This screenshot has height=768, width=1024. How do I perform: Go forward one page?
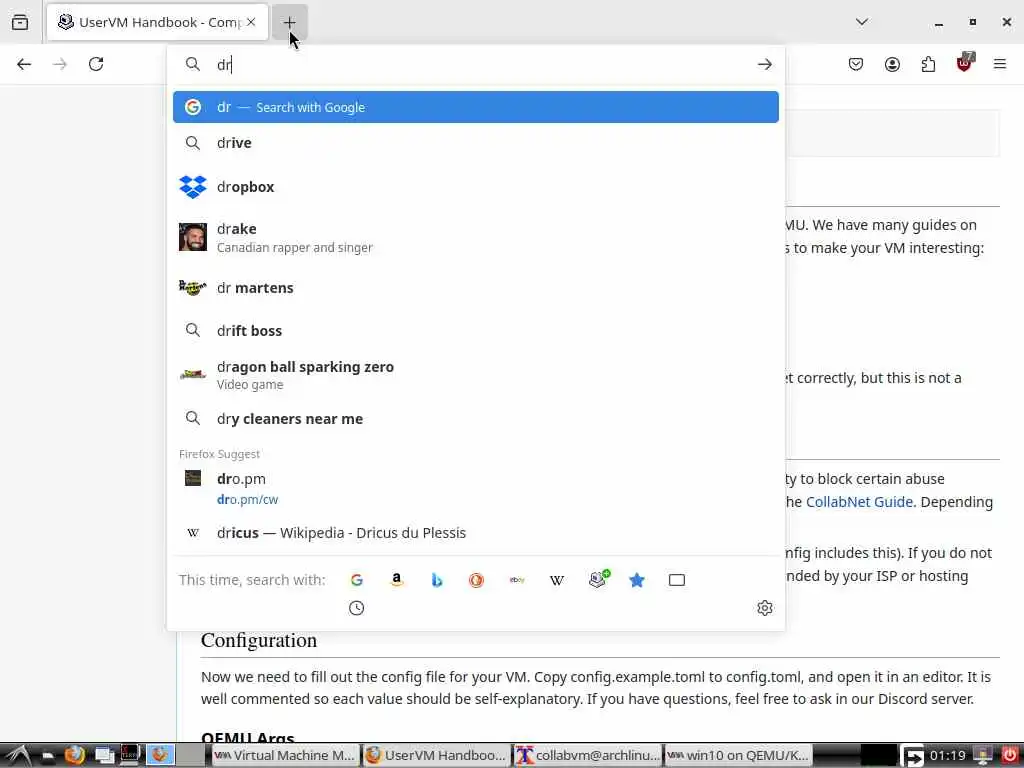[60, 64]
